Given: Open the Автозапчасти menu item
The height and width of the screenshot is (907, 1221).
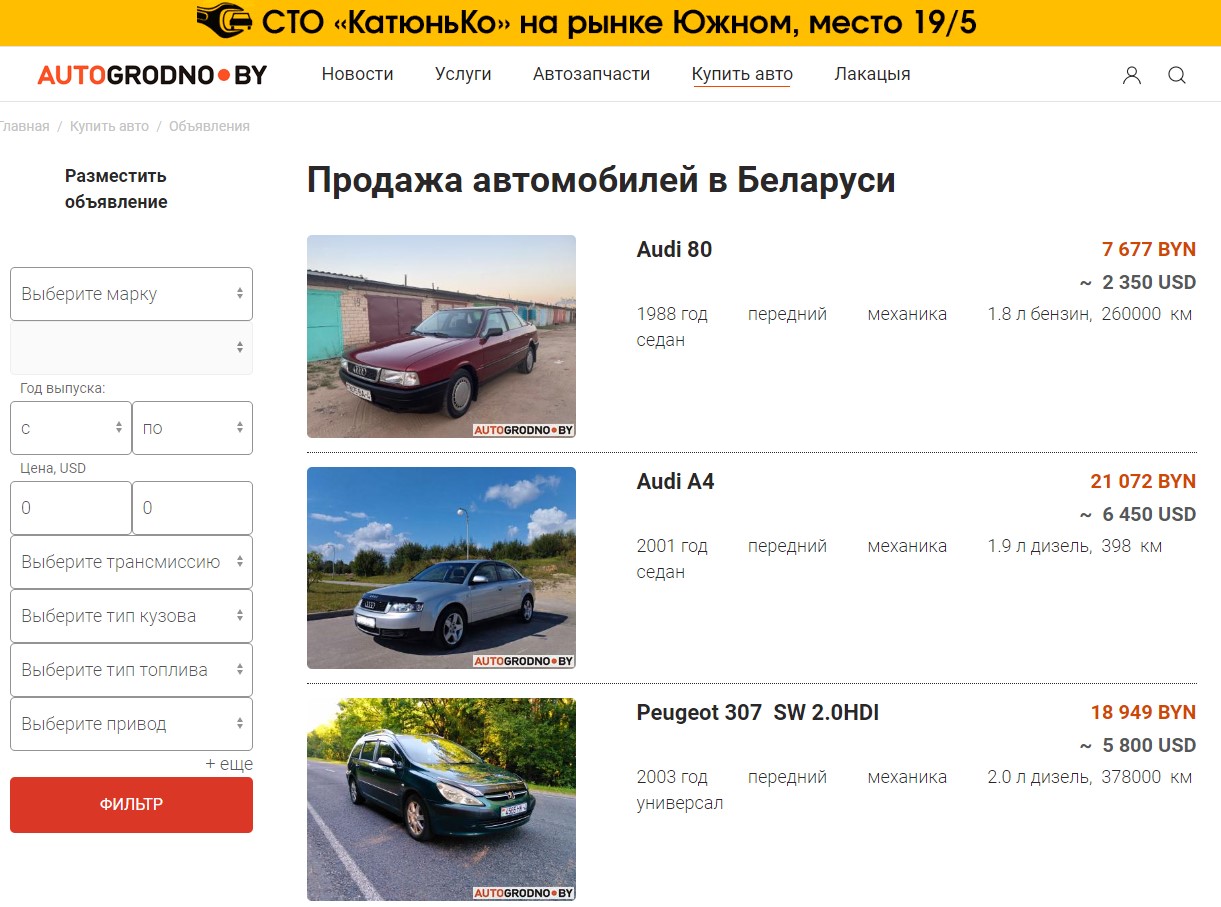Looking at the screenshot, I should coord(591,74).
